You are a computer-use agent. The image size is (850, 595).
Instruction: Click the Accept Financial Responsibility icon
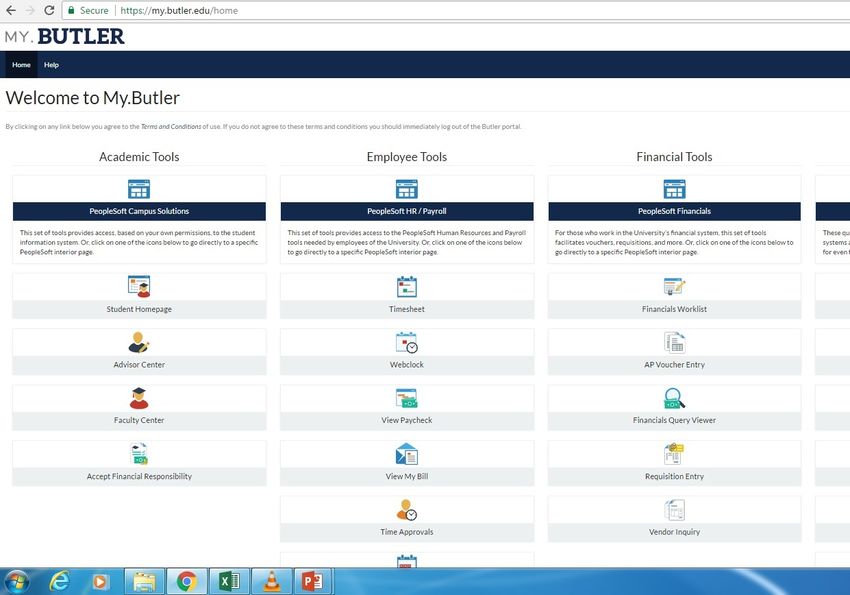(139, 454)
